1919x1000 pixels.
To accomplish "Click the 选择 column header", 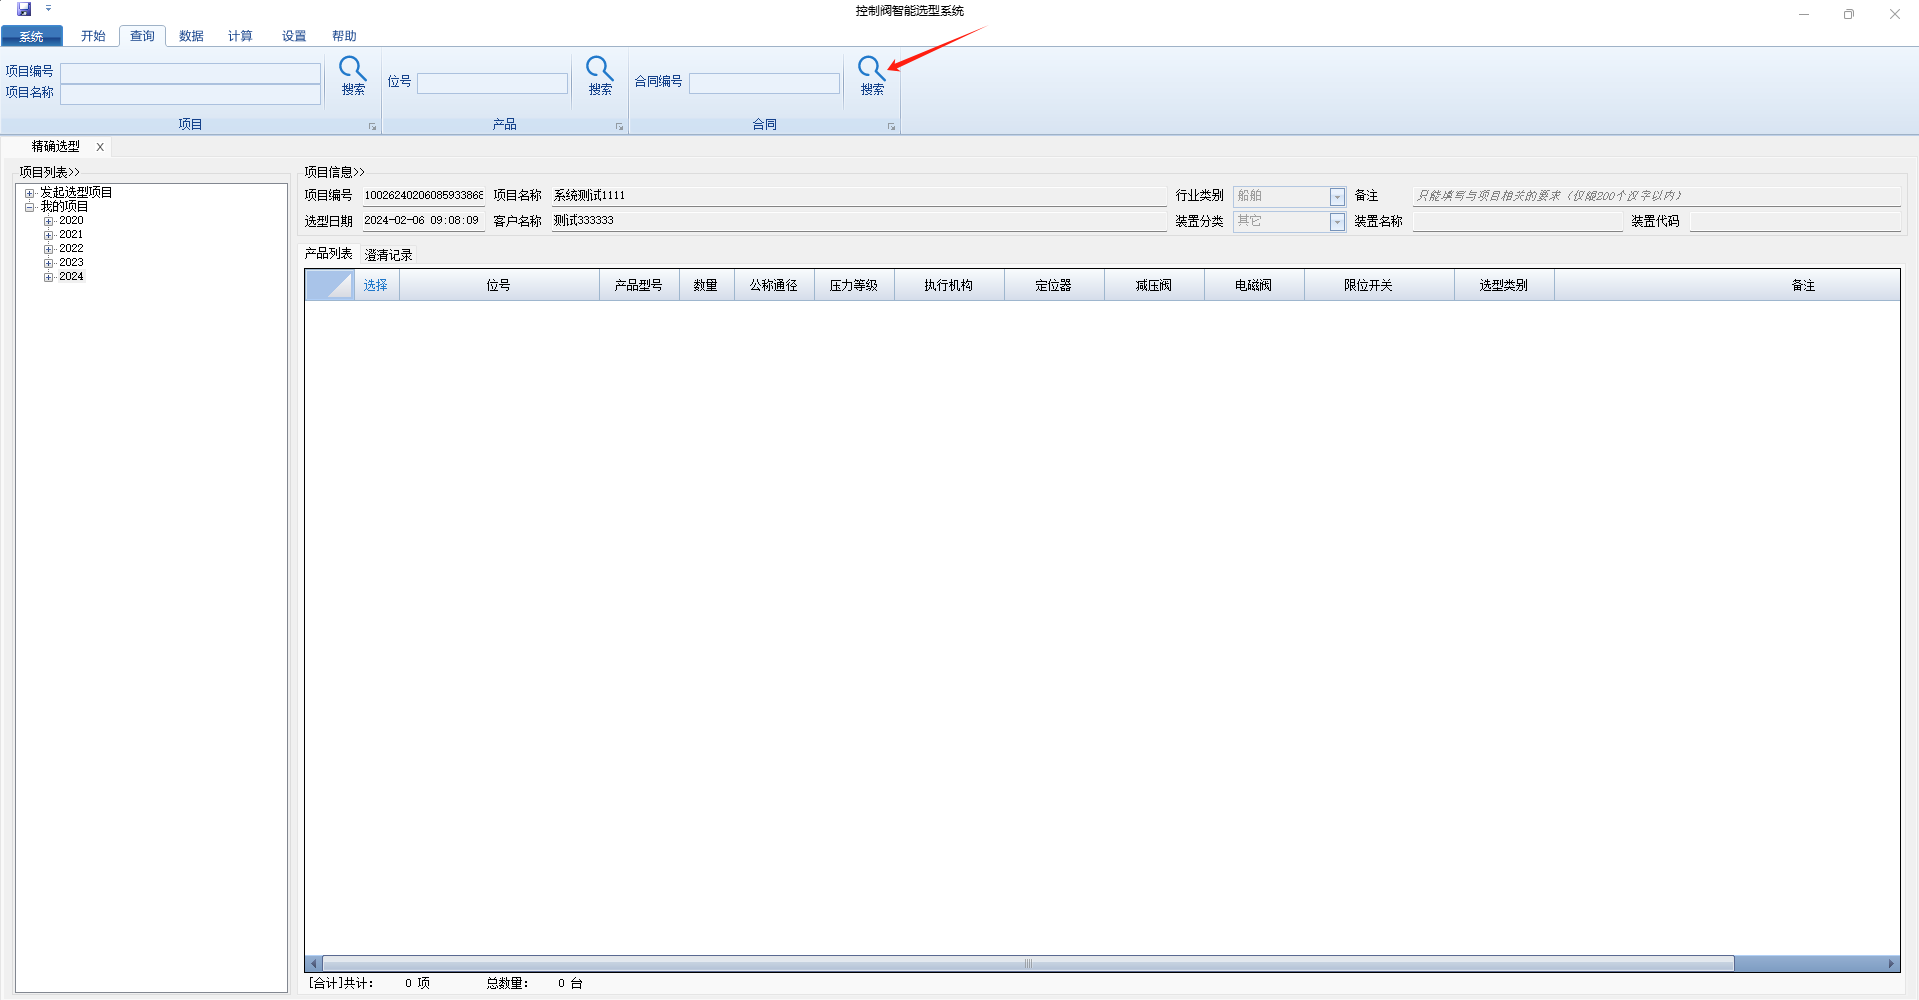I will pos(375,285).
